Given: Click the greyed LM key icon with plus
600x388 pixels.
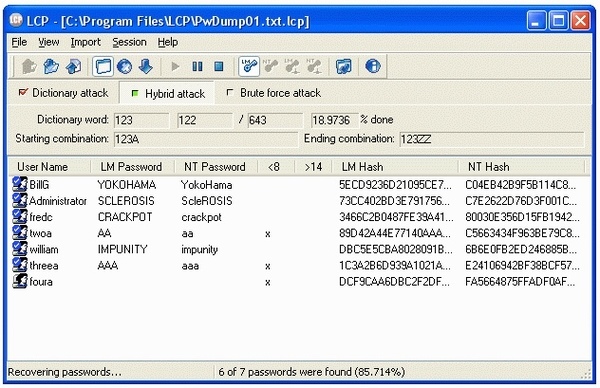Looking at the screenshot, I should (292, 67).
